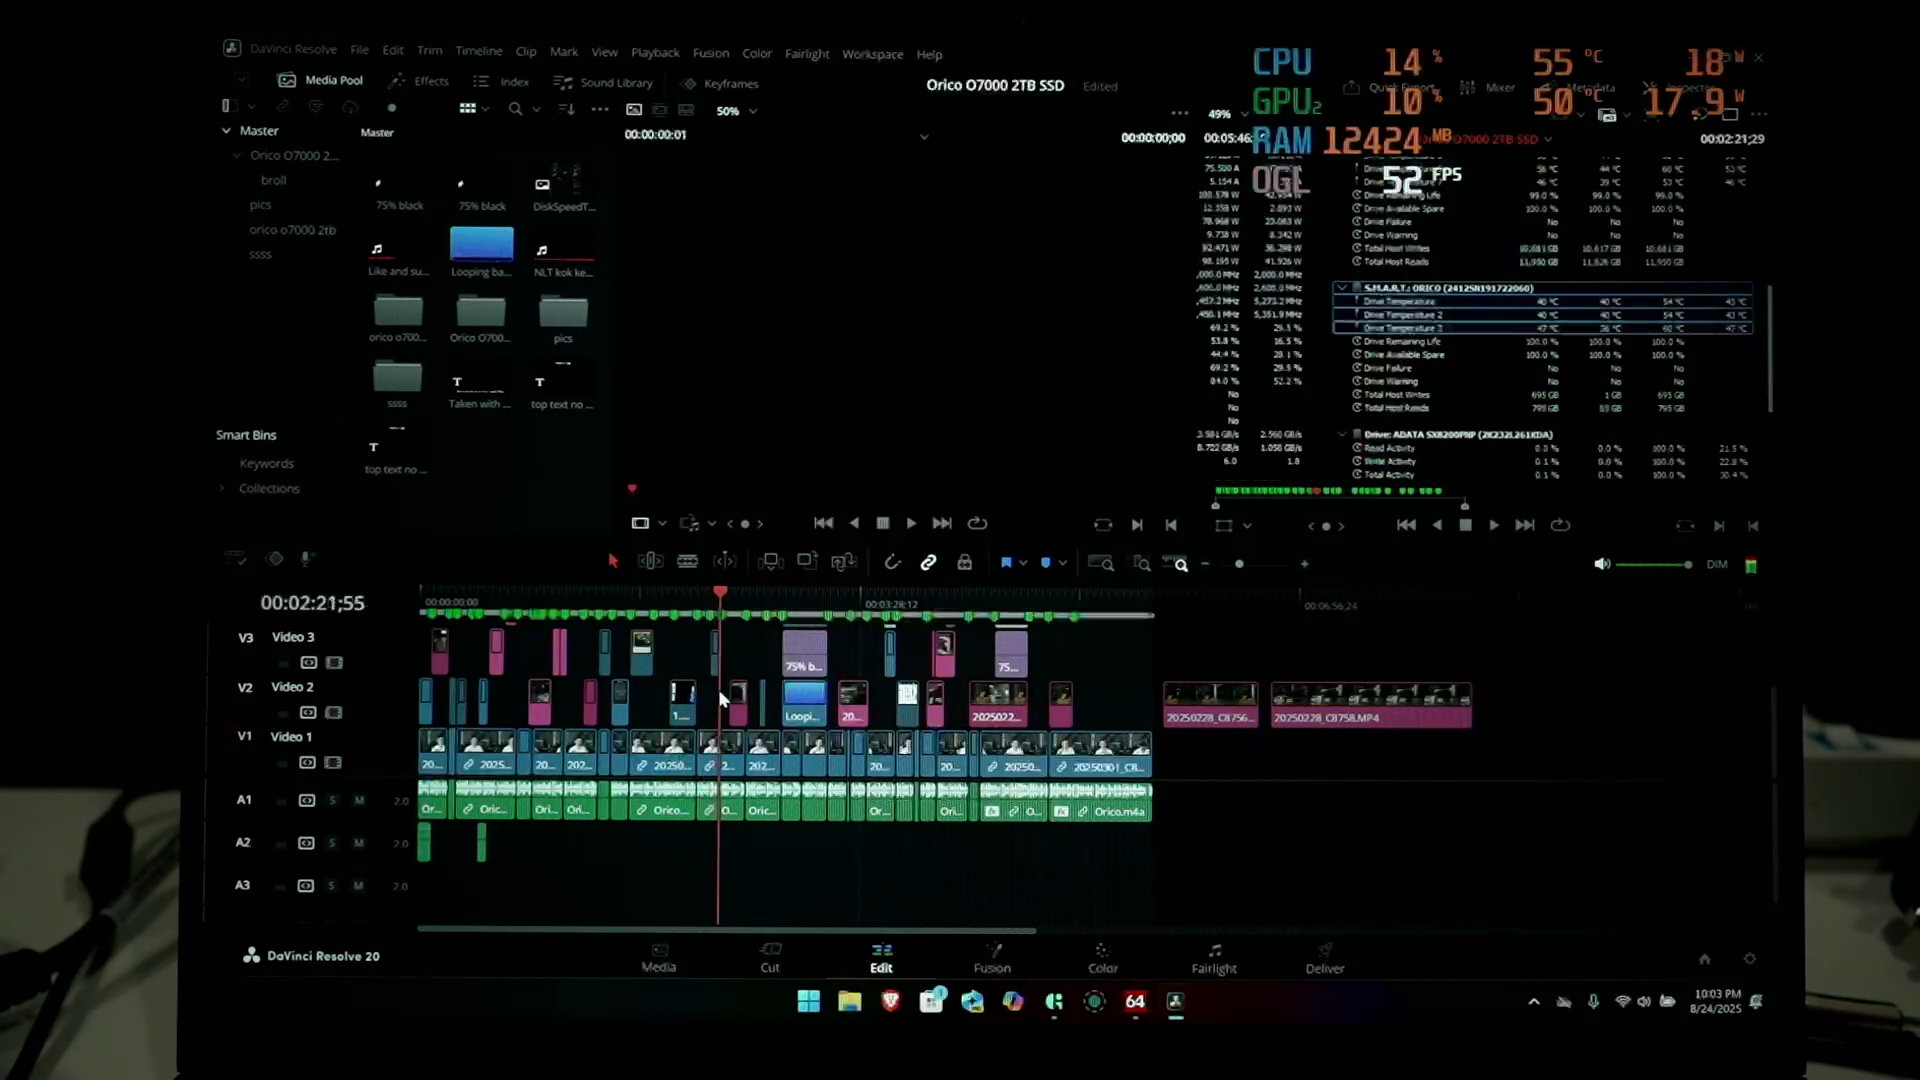
Task: Click the Media Pool button
Action: point(321,80)
